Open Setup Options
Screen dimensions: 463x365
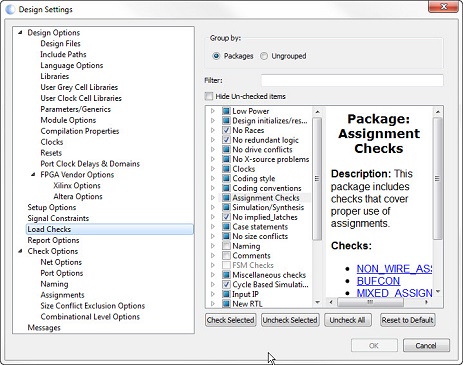52,207
